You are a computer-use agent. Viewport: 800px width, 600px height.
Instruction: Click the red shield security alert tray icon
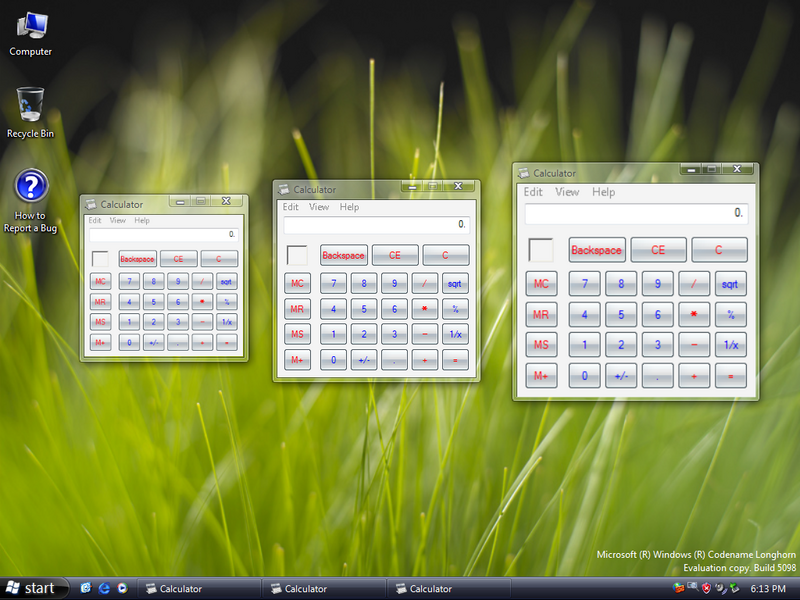705,589
